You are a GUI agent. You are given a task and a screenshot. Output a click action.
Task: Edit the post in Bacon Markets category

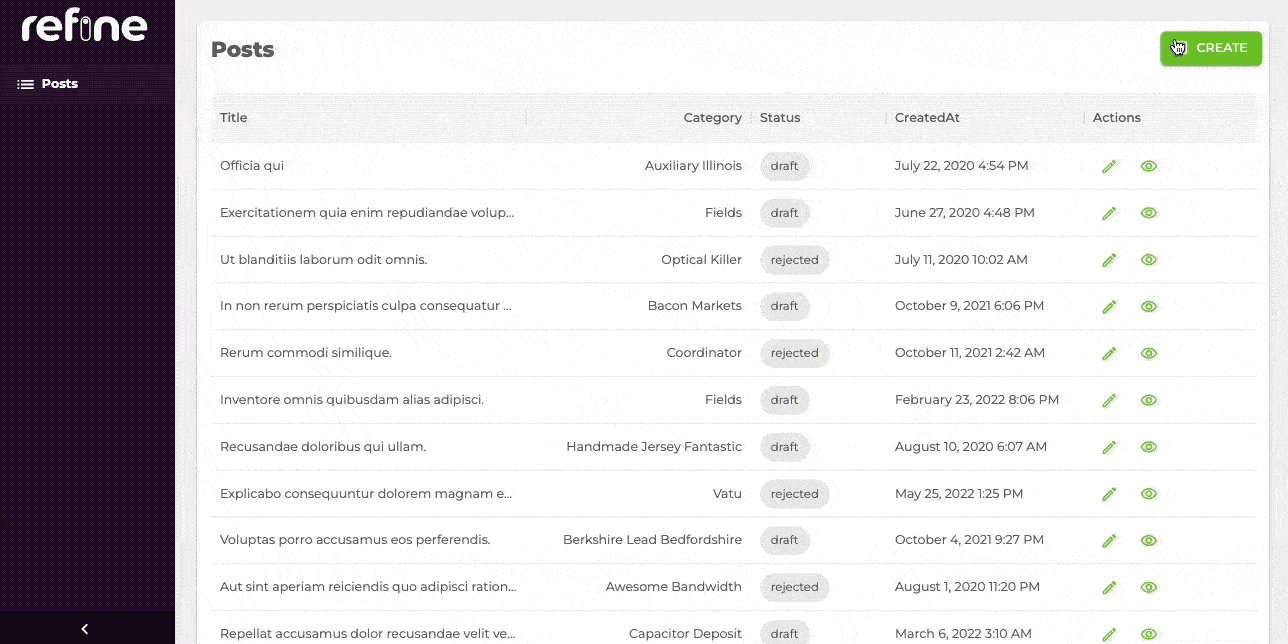[x=1108, y=306]
